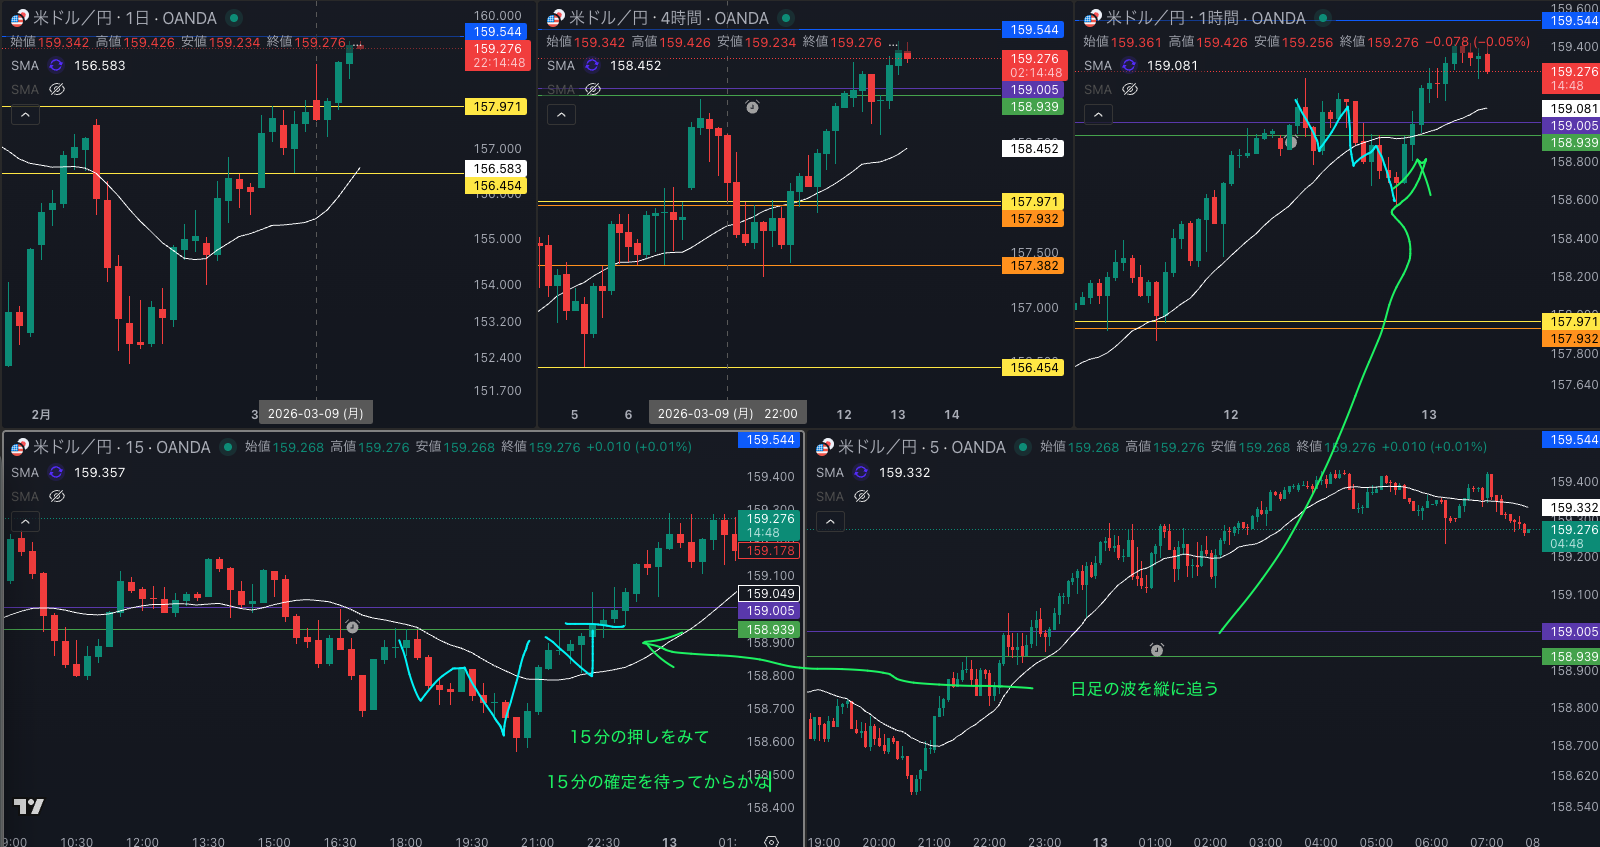Open chart settings gear on the 15-minute time axis

pos(771,841)
